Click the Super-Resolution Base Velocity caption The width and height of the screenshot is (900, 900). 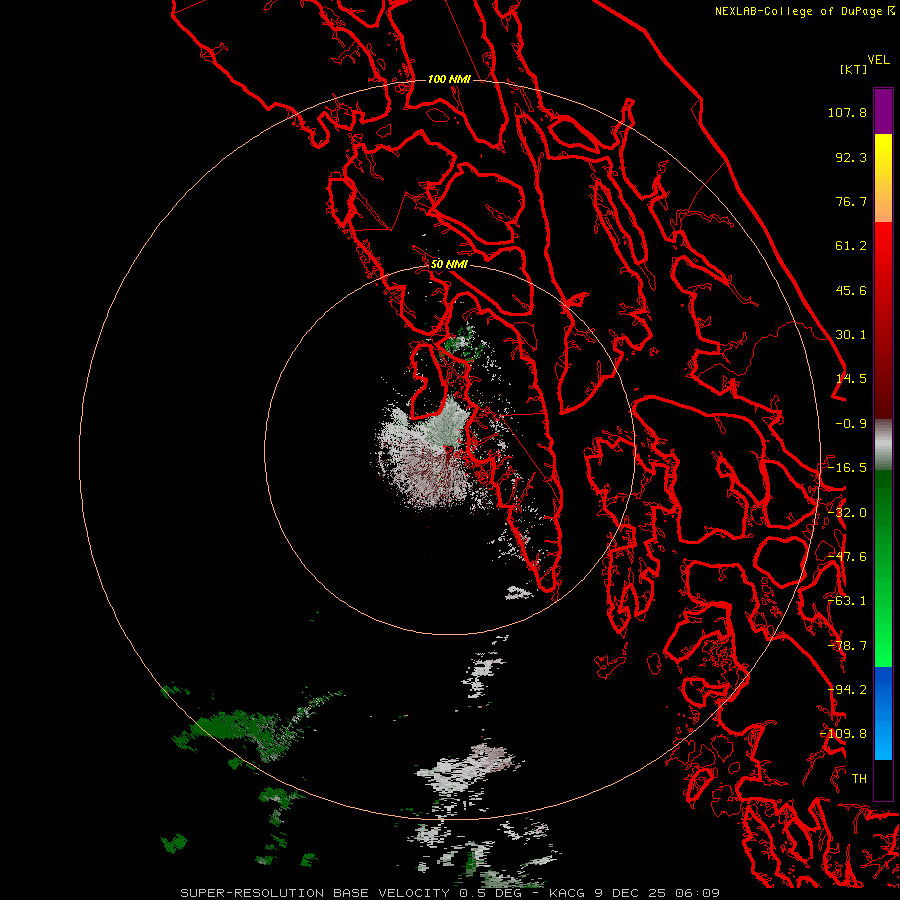[450, 893]
